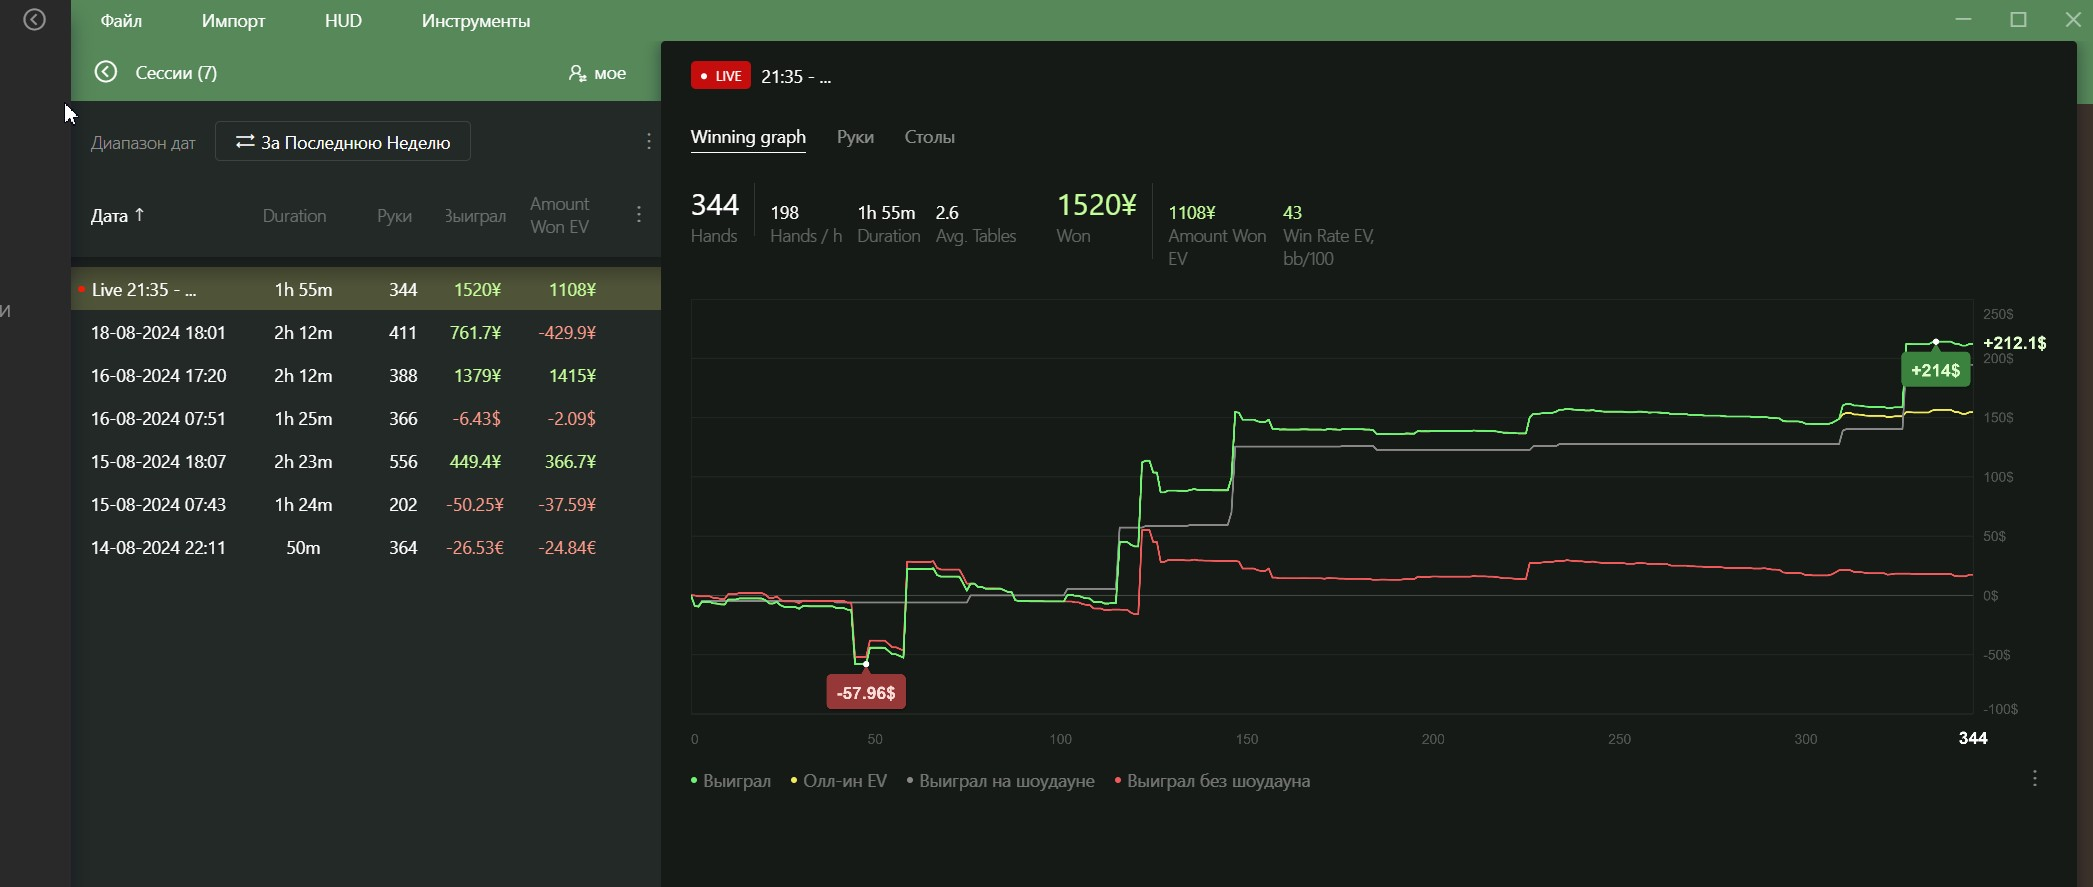Switch to the Столы tab
2093x887 pixels.
click(929, 137)
